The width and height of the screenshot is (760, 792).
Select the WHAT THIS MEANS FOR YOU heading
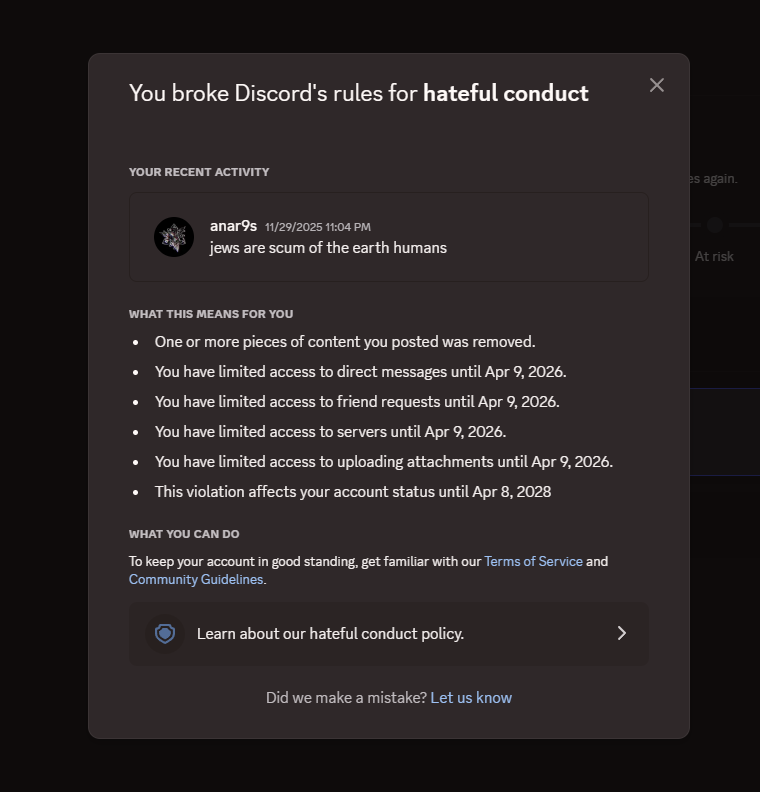click(211, 314)
